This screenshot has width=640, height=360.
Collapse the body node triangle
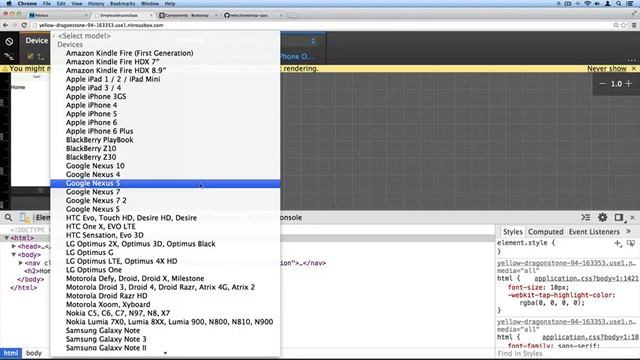pyautogui.click(x=13, y=255)
